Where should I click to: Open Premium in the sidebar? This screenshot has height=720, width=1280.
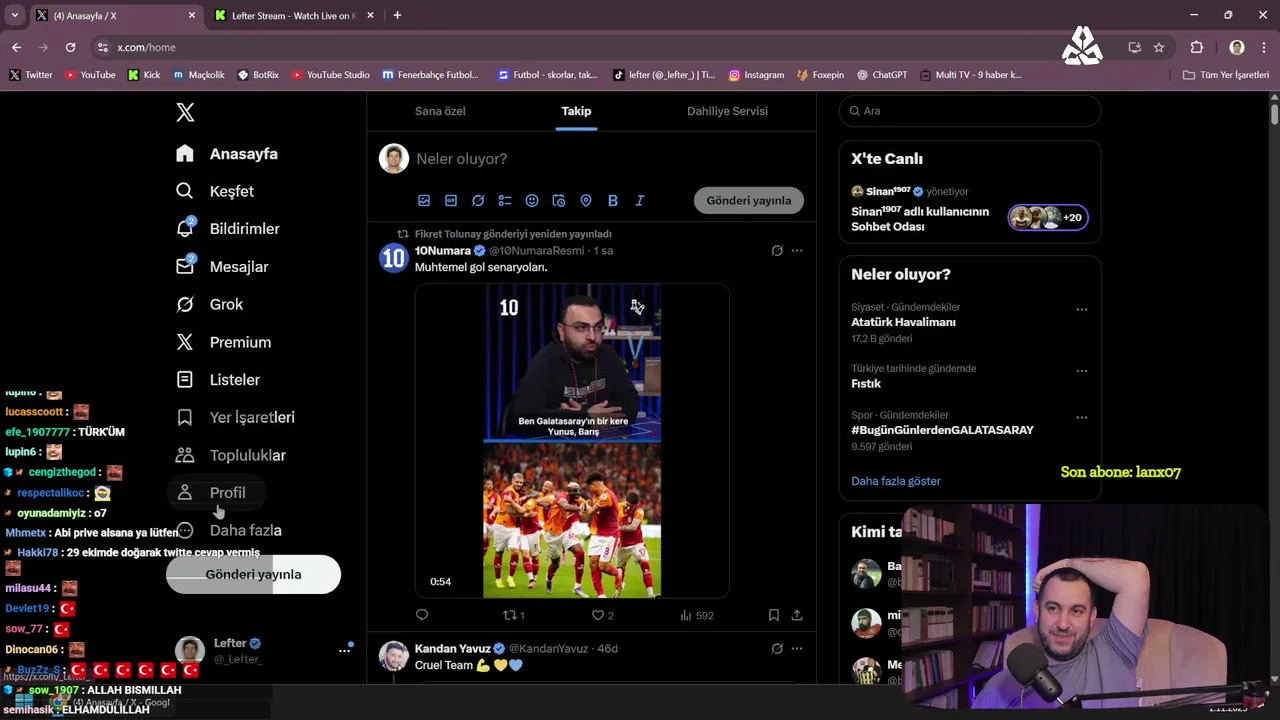pos(223,342)
